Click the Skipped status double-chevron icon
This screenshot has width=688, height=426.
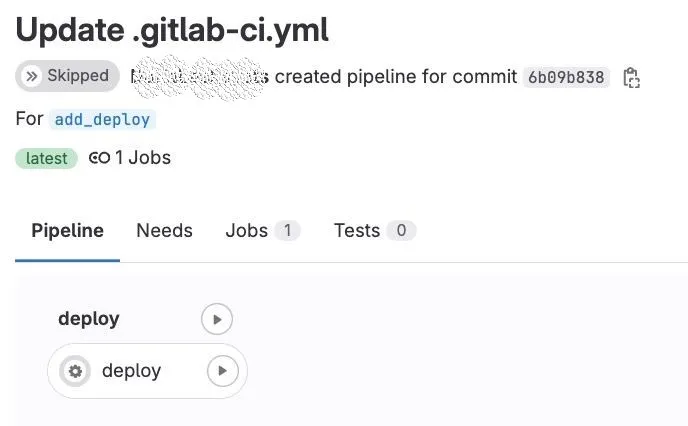coord(31,76)
